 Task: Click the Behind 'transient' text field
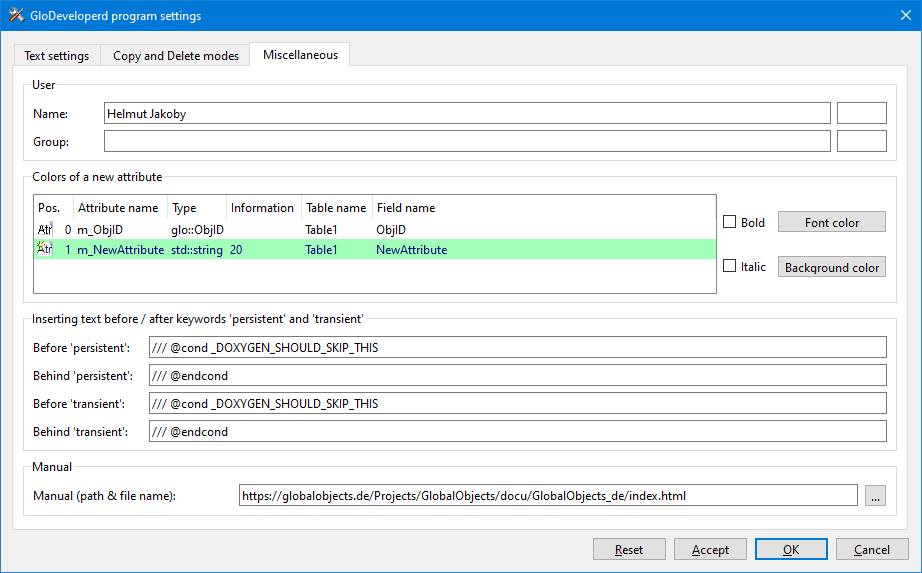coord(517,431)
